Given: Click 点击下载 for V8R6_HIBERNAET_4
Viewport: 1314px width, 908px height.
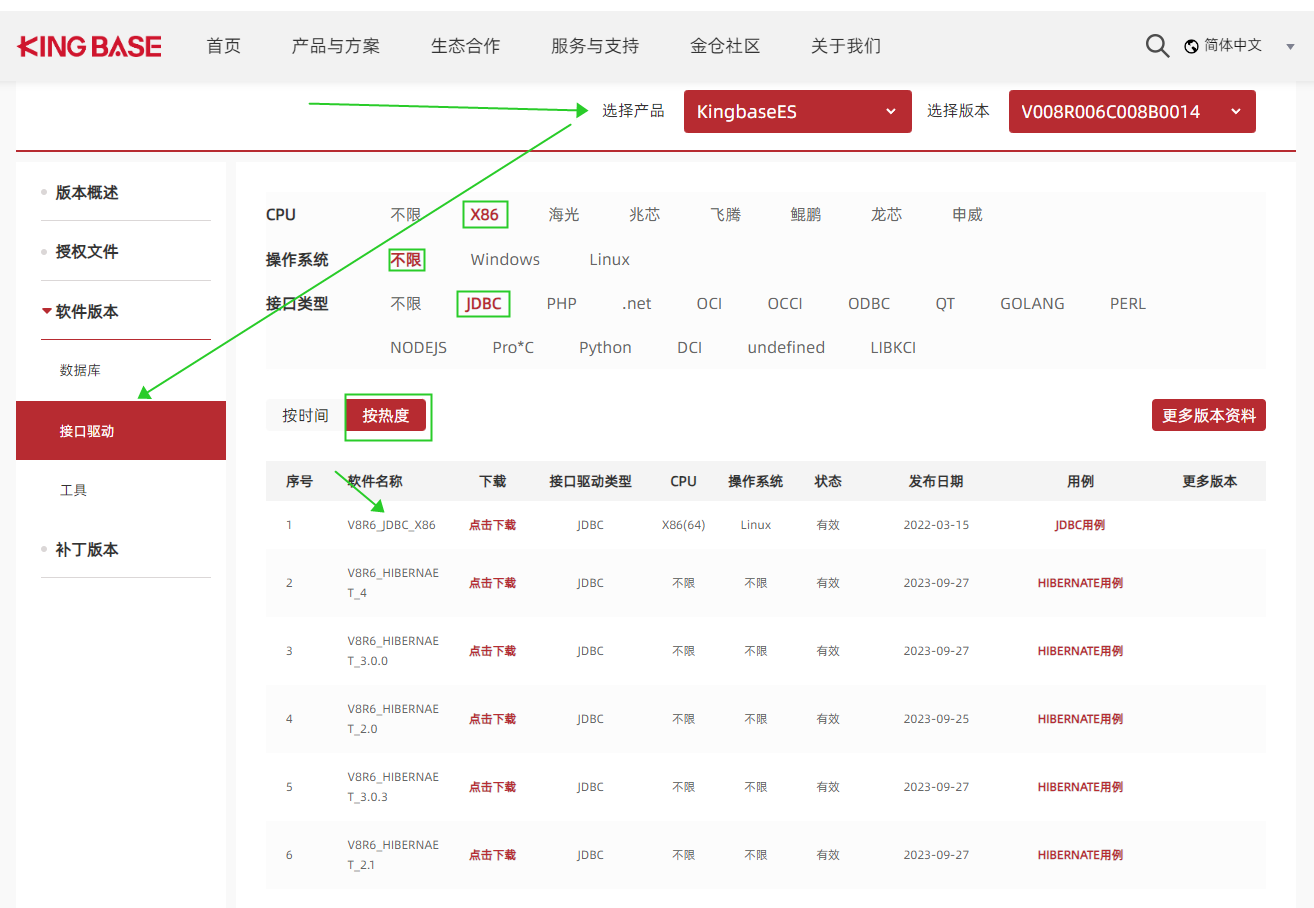Looking at the screenshot, I should tap(493, 583).
